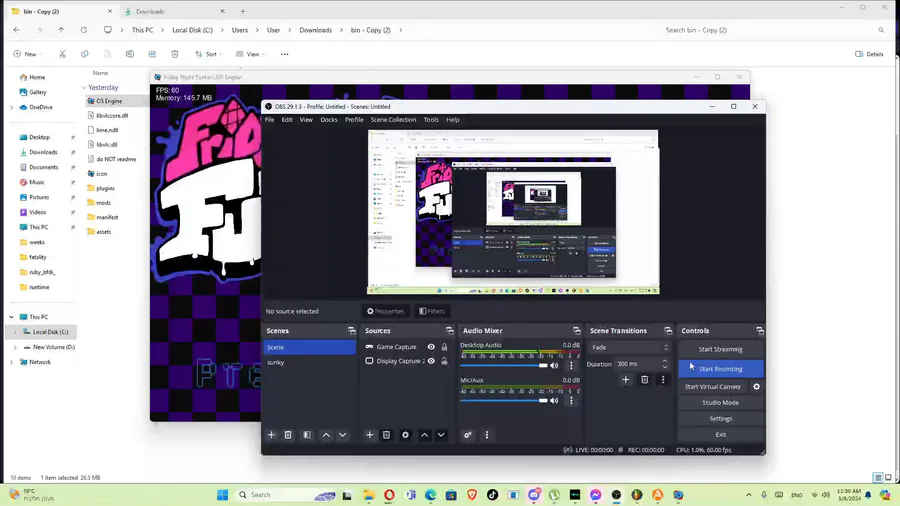Open OBS Edit menu
The image size is (900, 506).
[287, 120]
